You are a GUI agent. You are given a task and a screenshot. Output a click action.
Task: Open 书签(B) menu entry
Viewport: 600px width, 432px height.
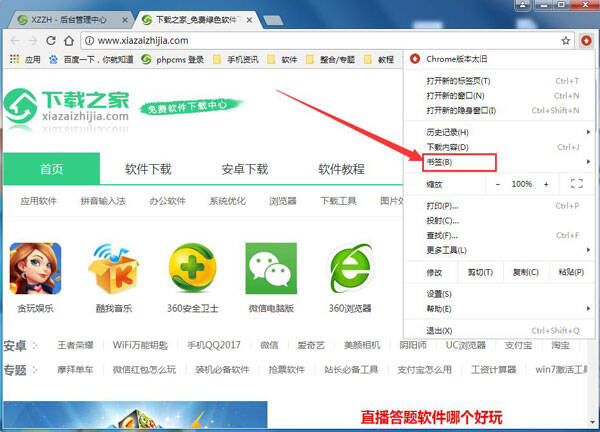499,162
